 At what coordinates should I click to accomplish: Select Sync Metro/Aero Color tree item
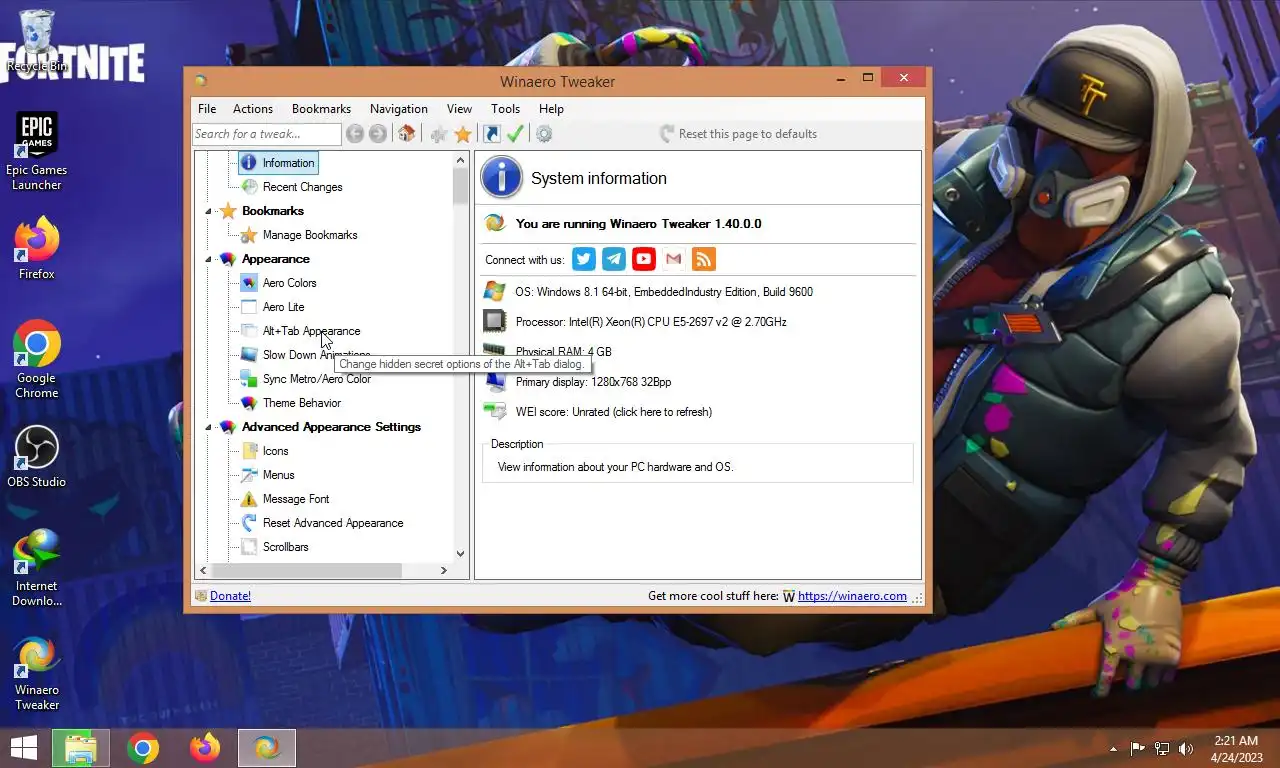click(x=316, y=379)
